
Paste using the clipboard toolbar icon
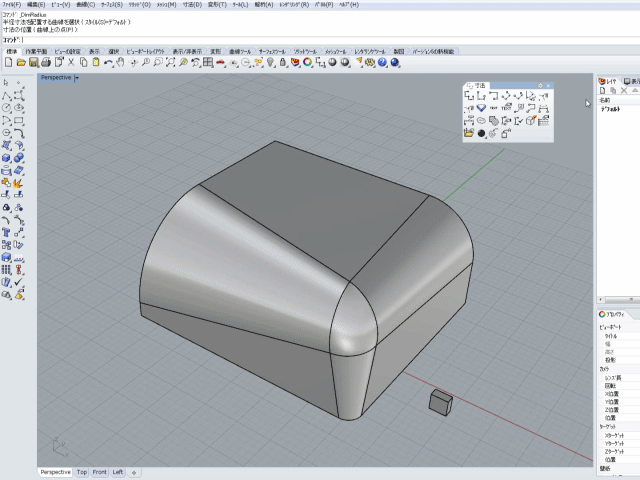pos(96,62)
